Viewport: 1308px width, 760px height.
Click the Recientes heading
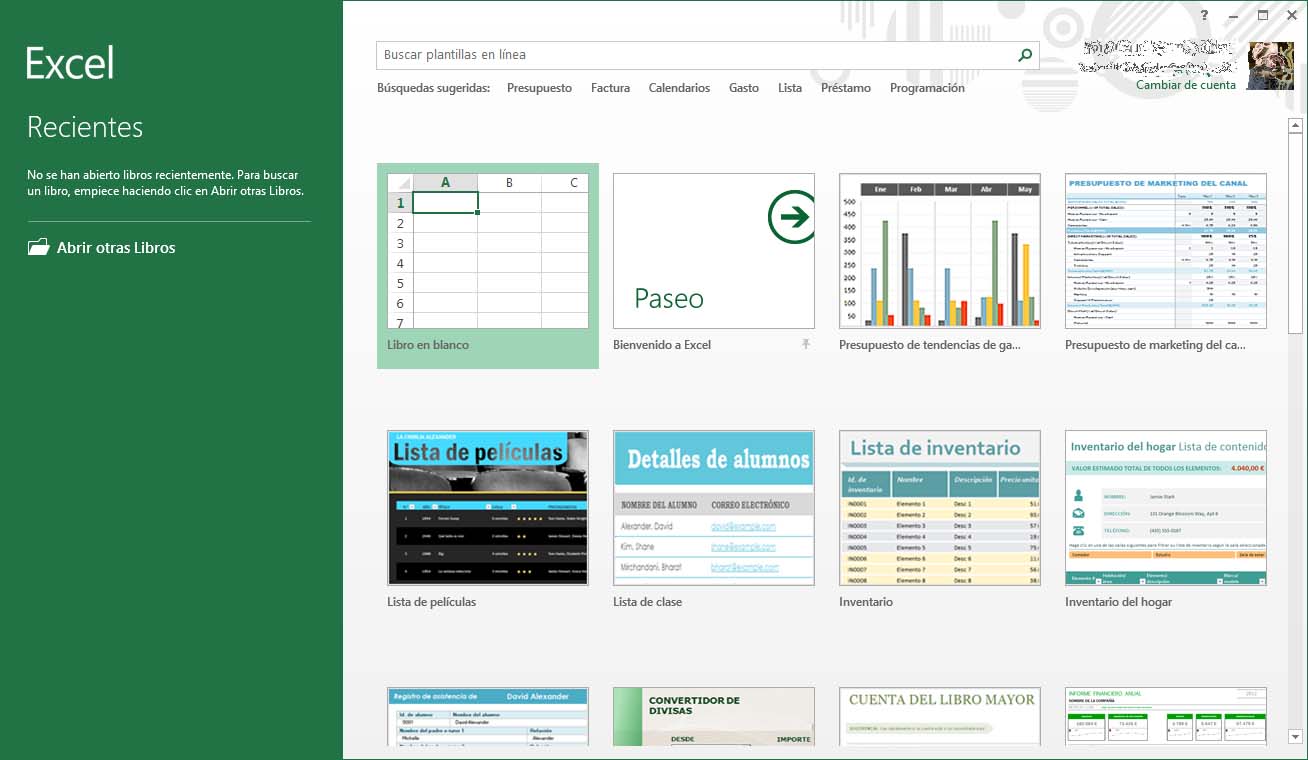coord(85,127)
